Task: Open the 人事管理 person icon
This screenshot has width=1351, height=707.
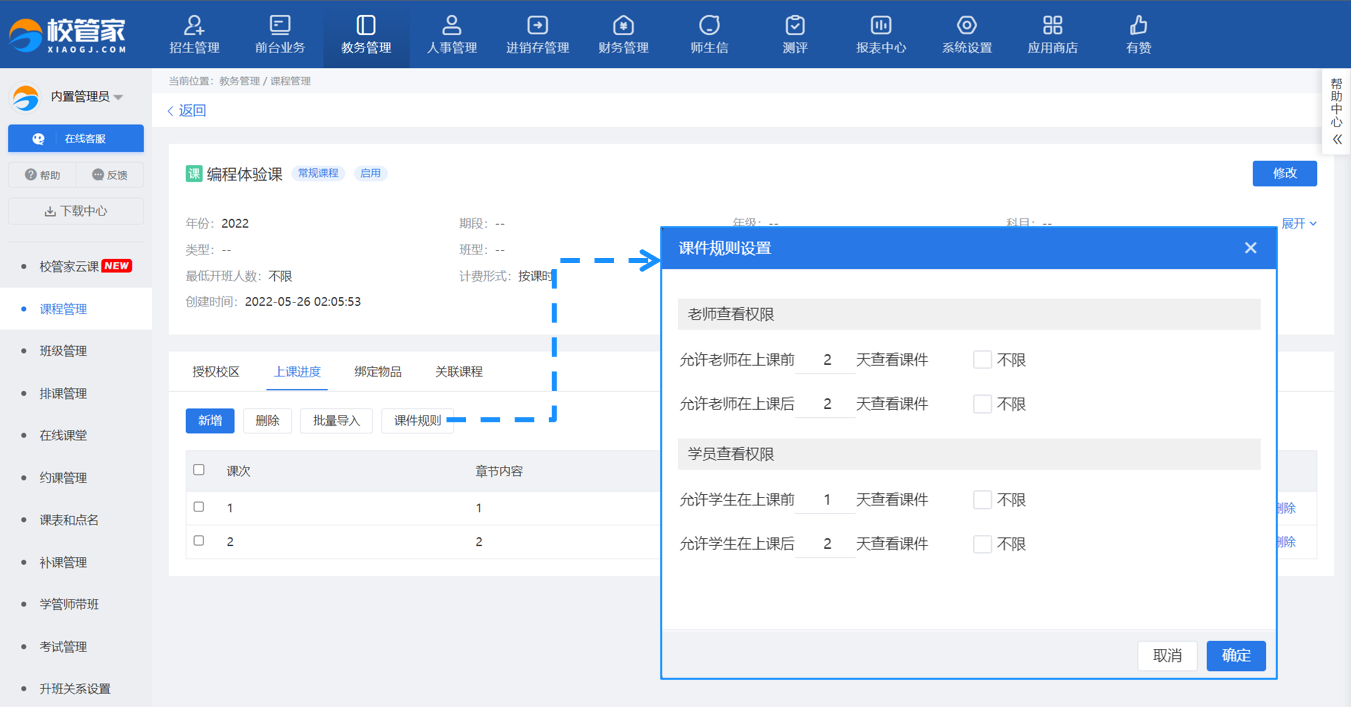Action: click(452, 26)
